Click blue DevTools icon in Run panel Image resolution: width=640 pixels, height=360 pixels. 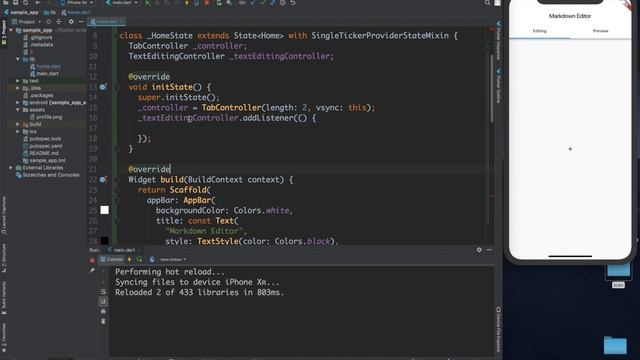click(x=152, y=260)
